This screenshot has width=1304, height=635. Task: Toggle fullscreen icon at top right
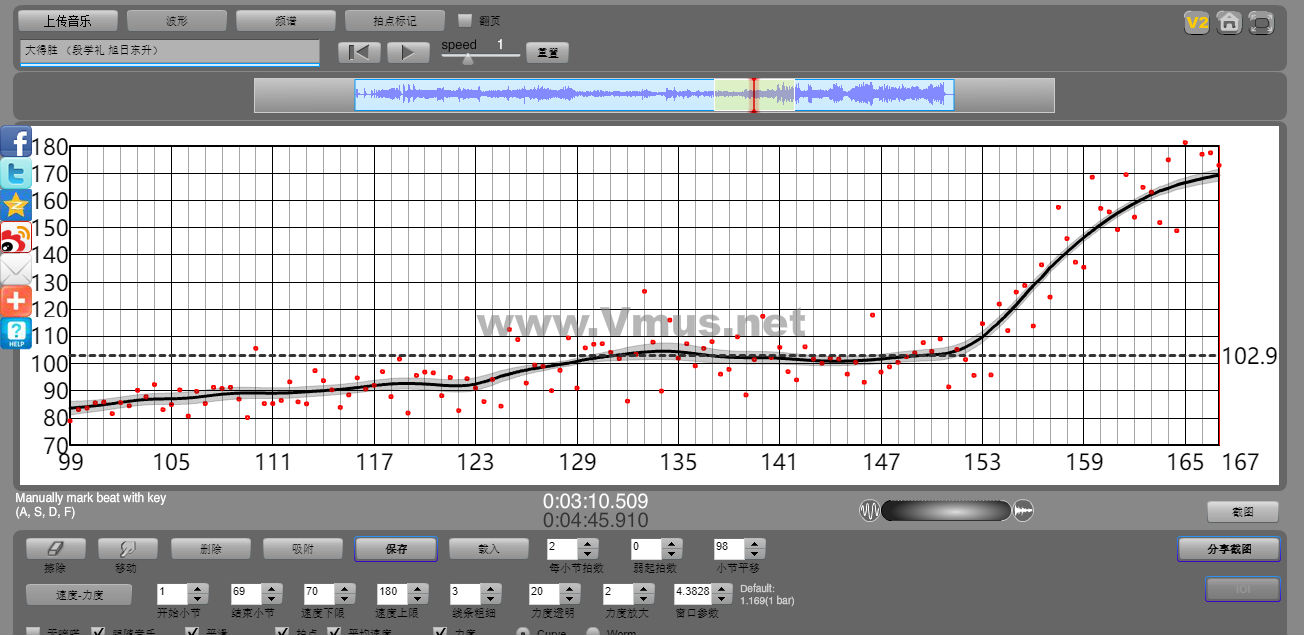(x=1262, y=22)
